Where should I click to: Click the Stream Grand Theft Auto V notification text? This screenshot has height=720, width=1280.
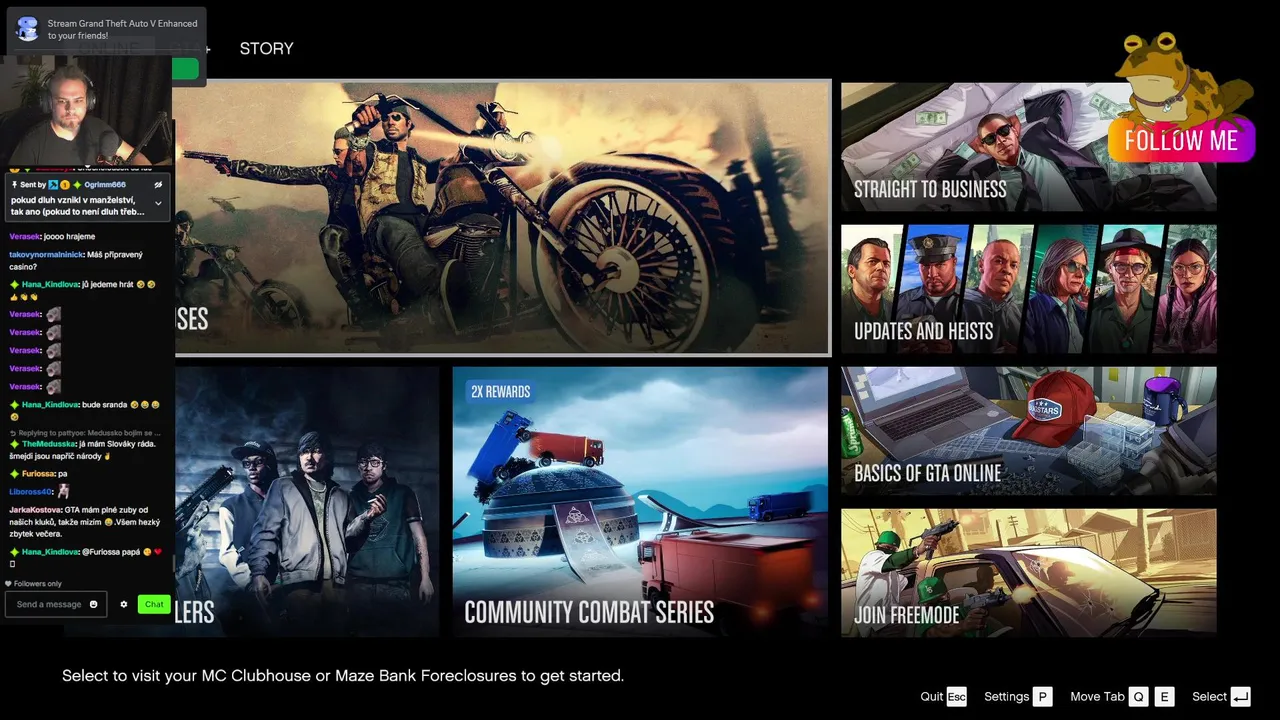click(122, 29)
